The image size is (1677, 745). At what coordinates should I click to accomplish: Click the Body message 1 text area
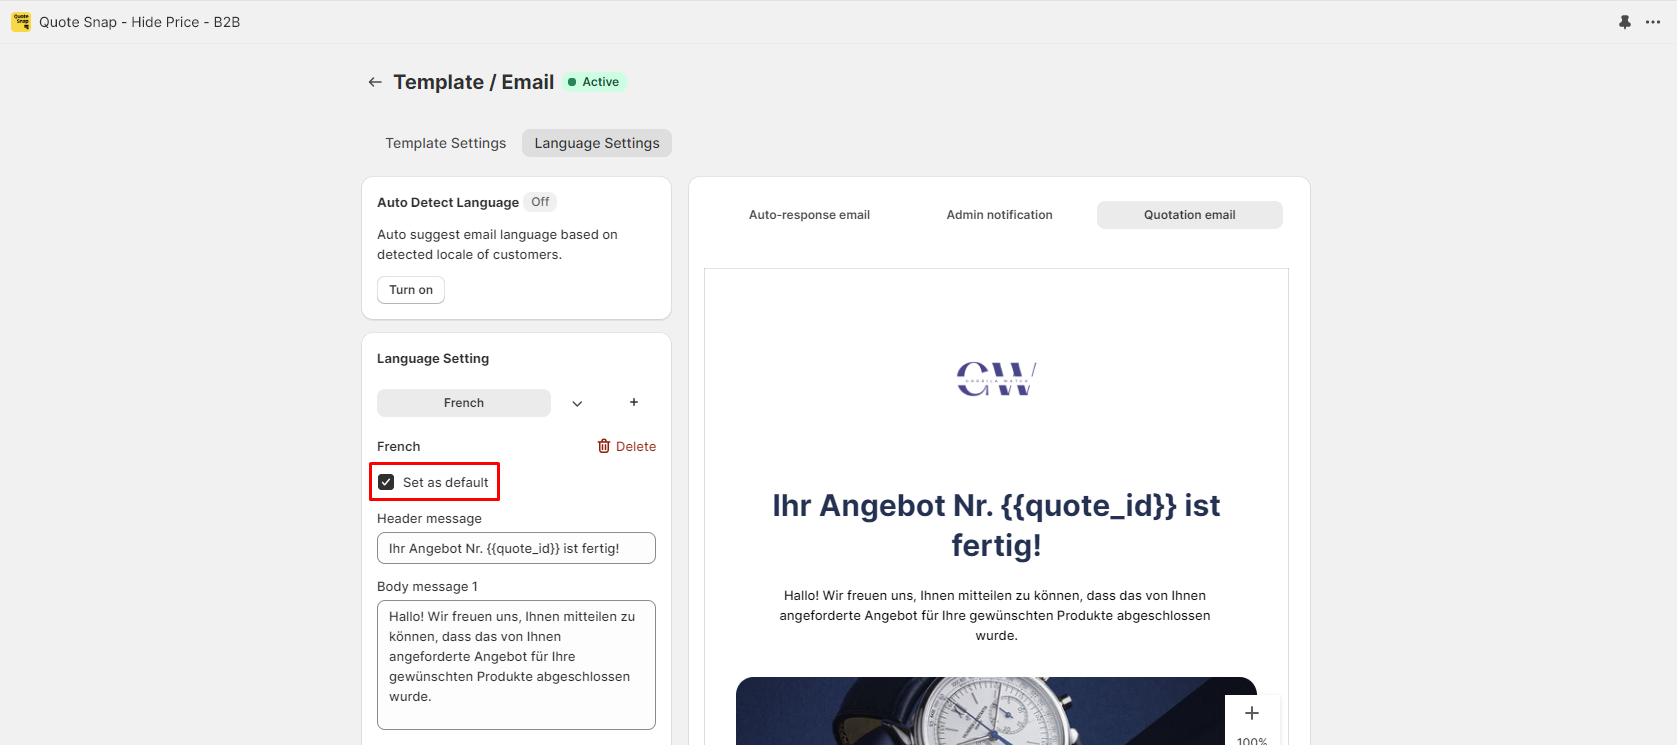(516, 665)
